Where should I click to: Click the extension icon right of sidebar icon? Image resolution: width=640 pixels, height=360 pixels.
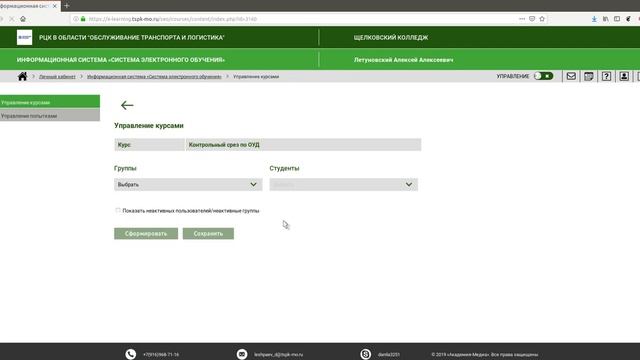(628, 19)
